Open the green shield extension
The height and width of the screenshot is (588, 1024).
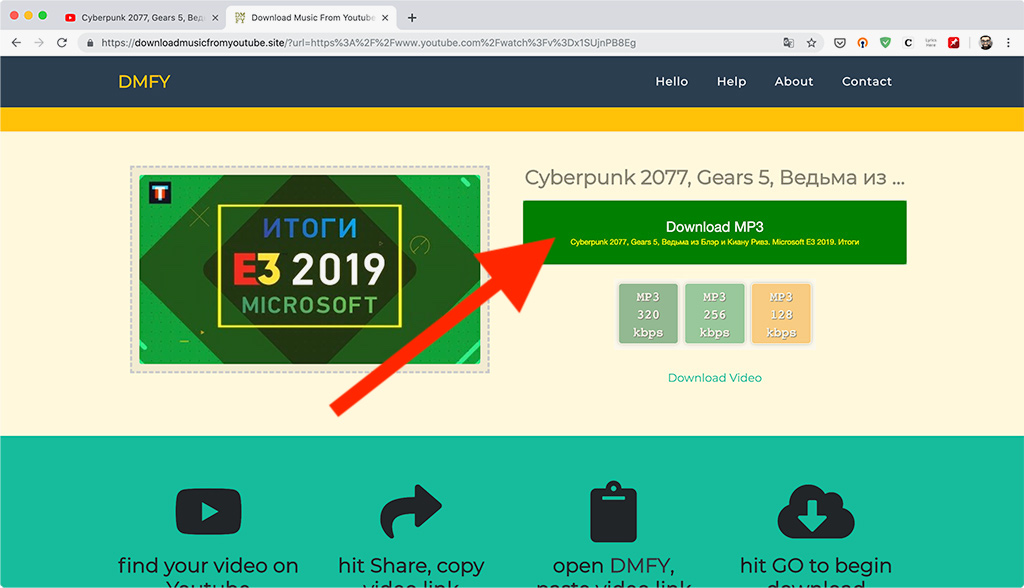click(x=885, y=43)
